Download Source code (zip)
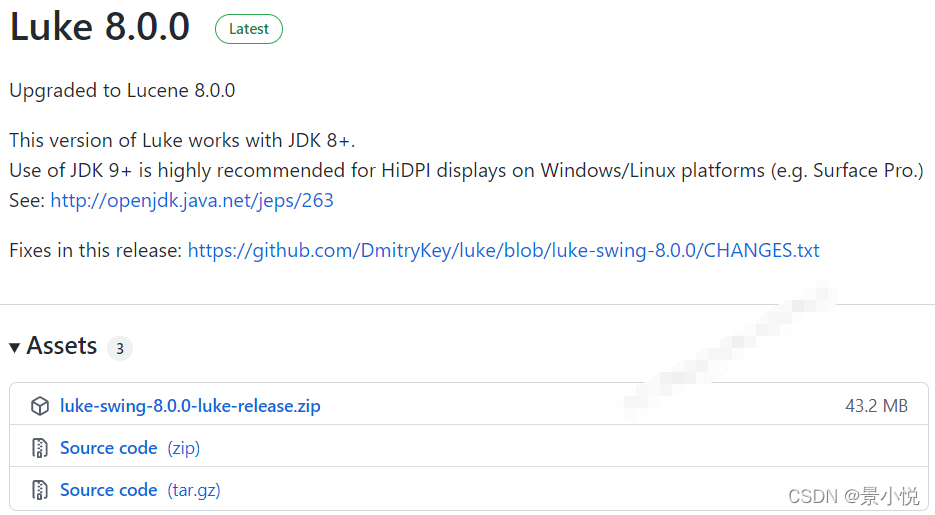 [x=130, y=448]
